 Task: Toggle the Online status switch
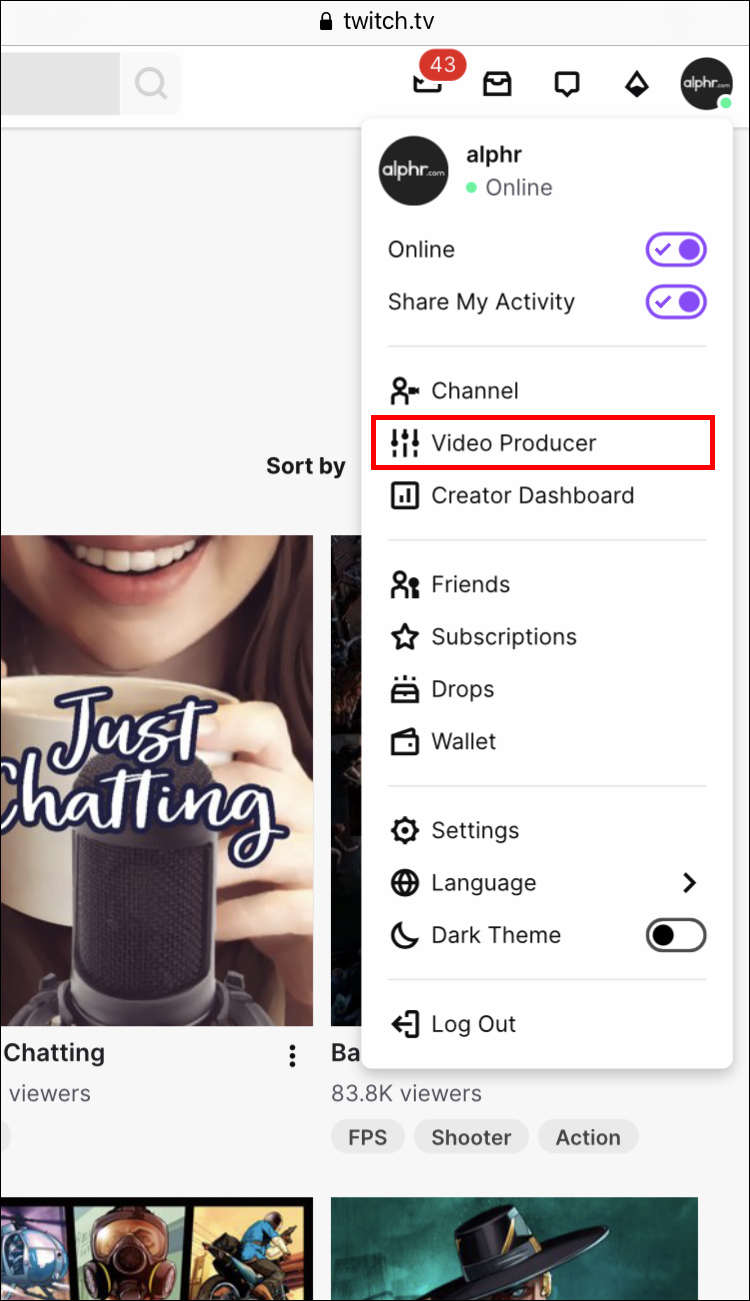[676, 250]
